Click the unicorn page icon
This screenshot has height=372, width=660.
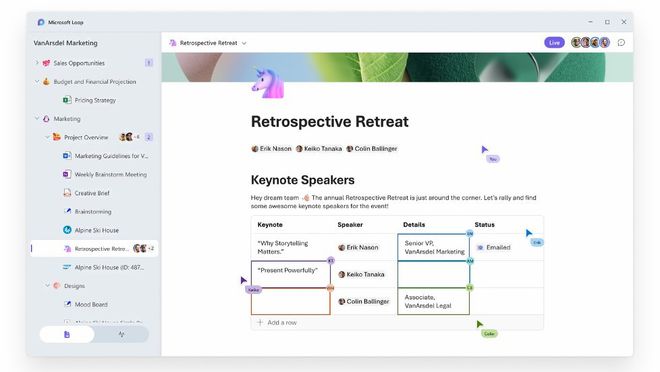tap(268, 83)
